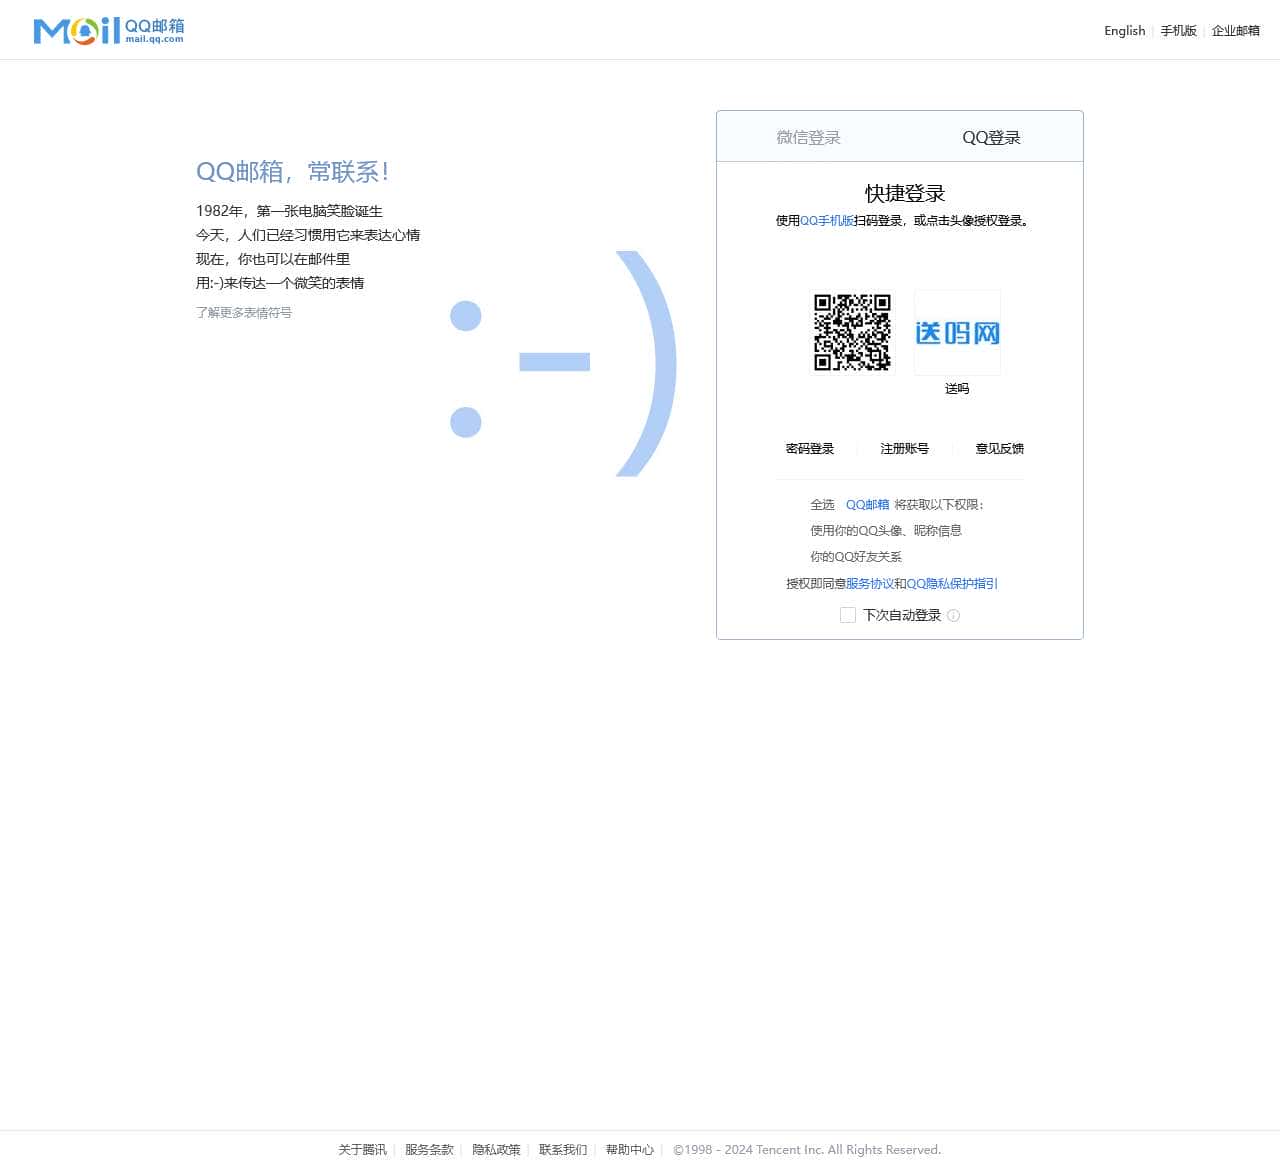Open the QQ隐私保护指引 link
This screenshot has height=1167, width=1280.
[952, 583]
